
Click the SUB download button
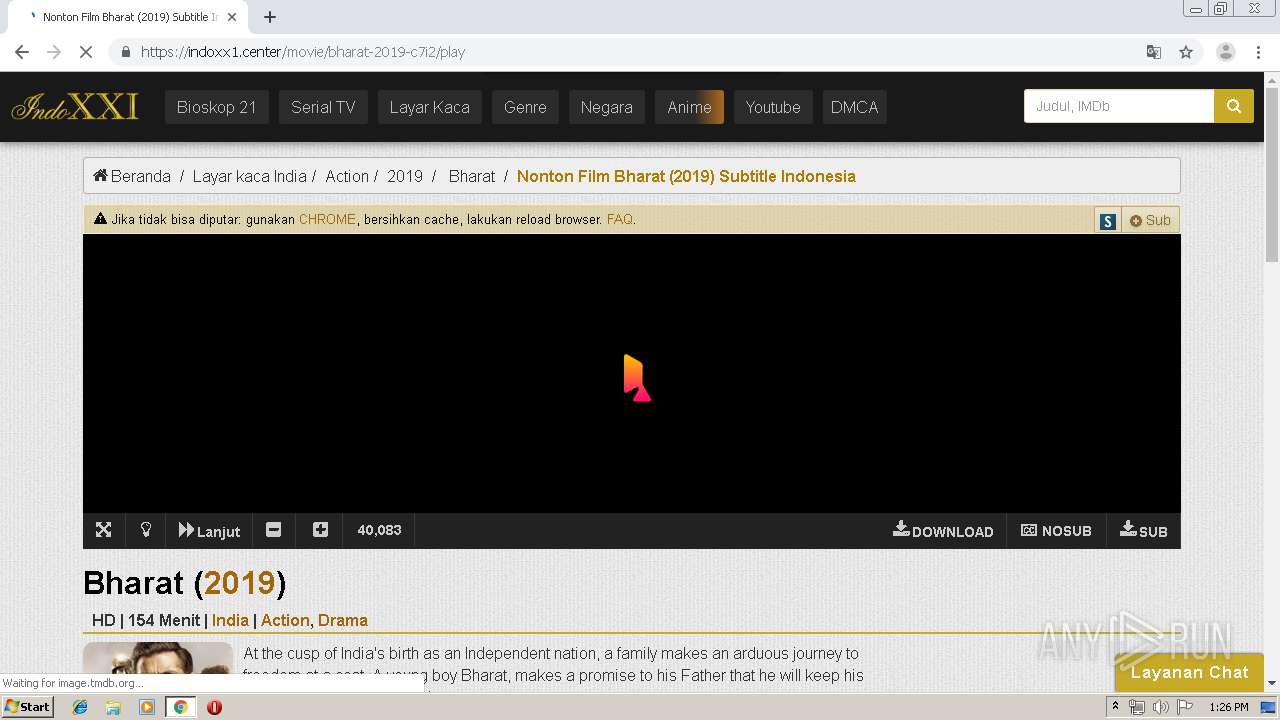pyautogui.click(x=1144, y=531)
